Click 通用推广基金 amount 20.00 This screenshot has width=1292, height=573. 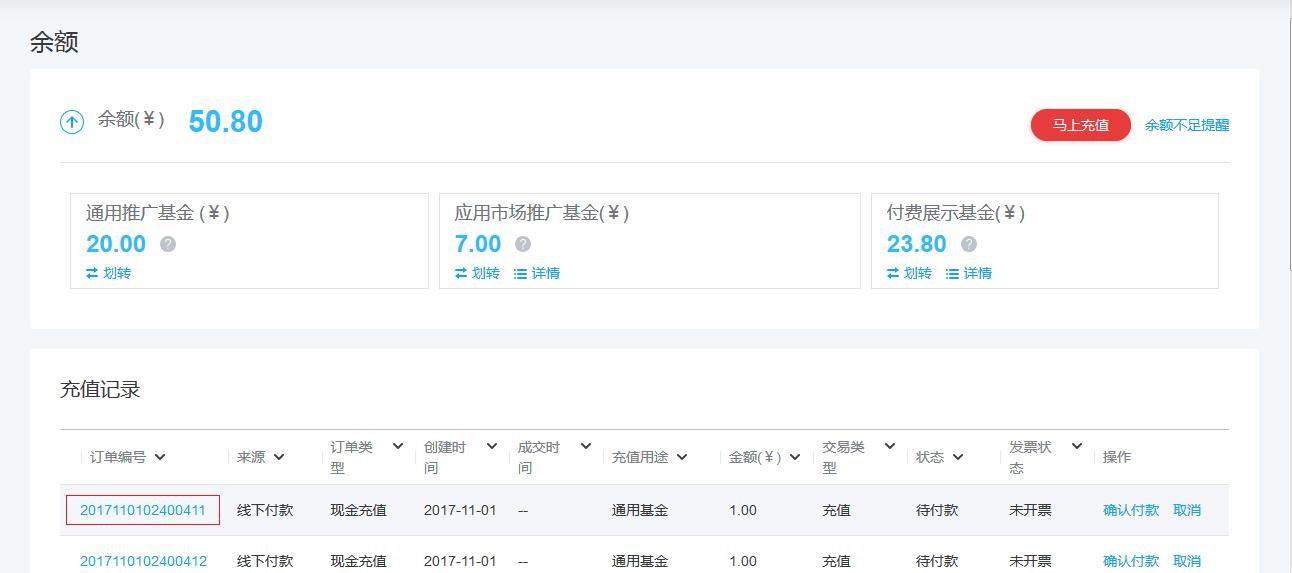click(116, 244)
